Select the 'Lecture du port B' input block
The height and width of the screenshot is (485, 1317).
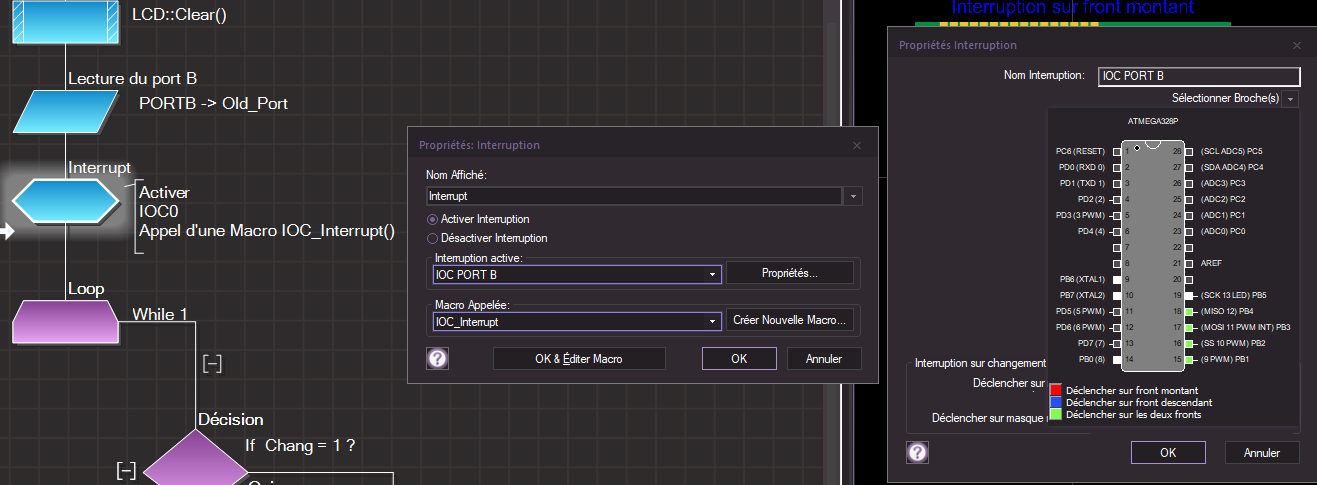(66, 111)
